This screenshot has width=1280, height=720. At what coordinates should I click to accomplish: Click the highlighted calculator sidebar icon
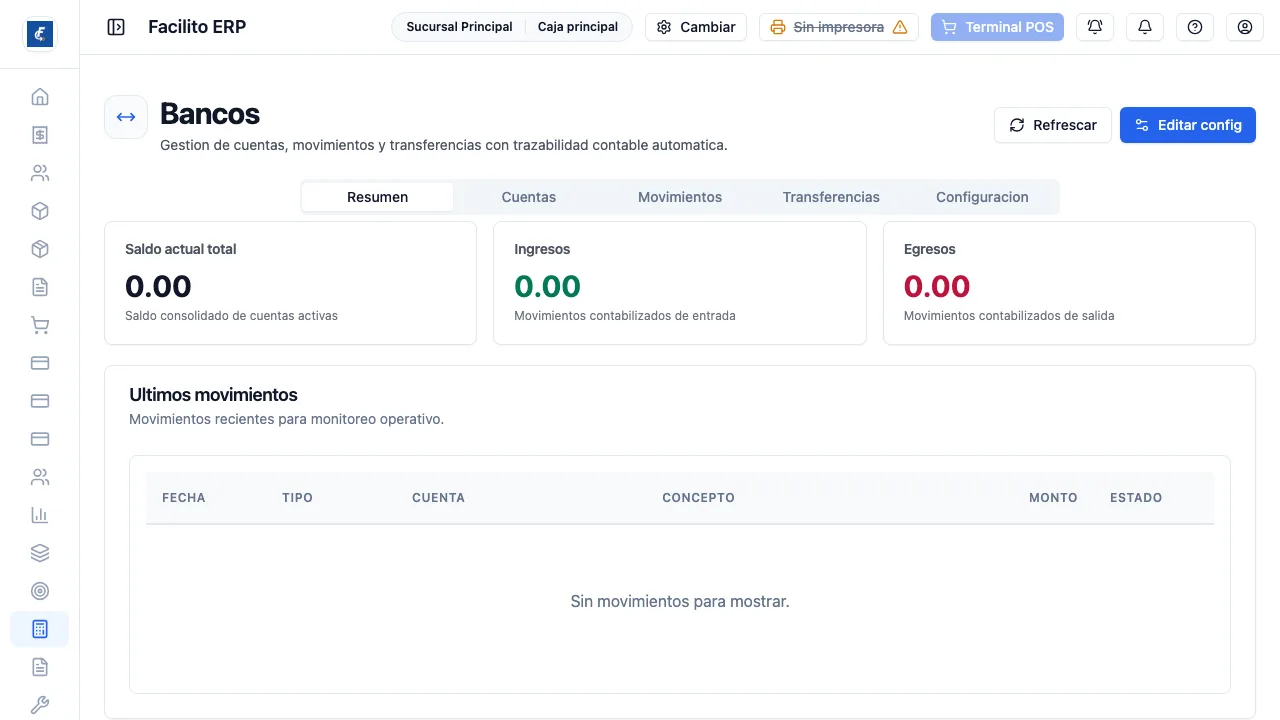[40, 629]
